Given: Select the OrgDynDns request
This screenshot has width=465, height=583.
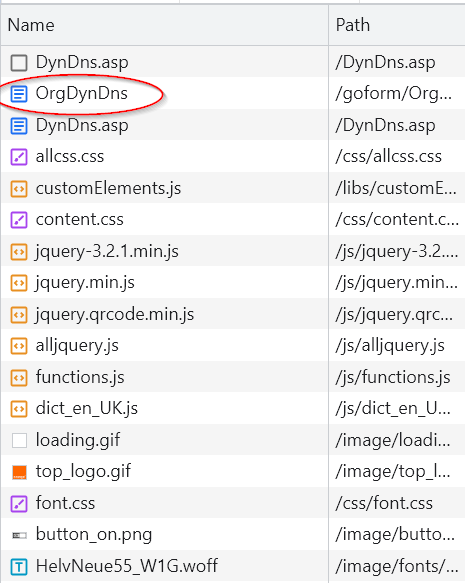Looking at the screenshot, I should [x=81, y=94].
